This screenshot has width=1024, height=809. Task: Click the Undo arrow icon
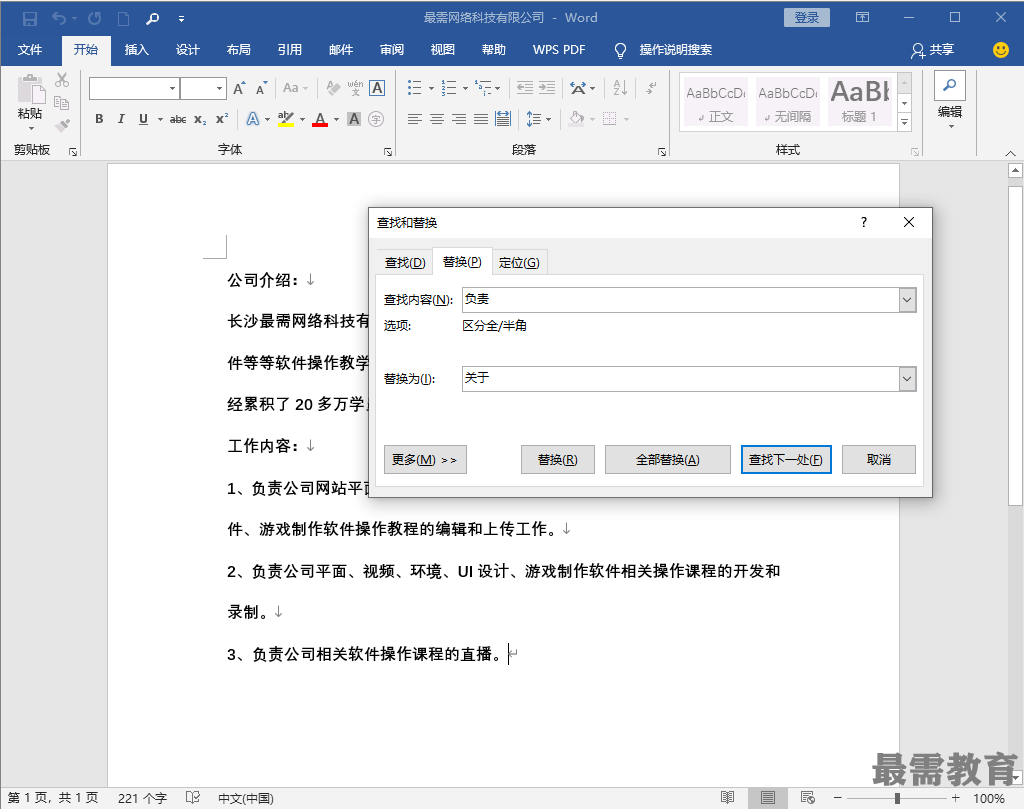point(58,18)
